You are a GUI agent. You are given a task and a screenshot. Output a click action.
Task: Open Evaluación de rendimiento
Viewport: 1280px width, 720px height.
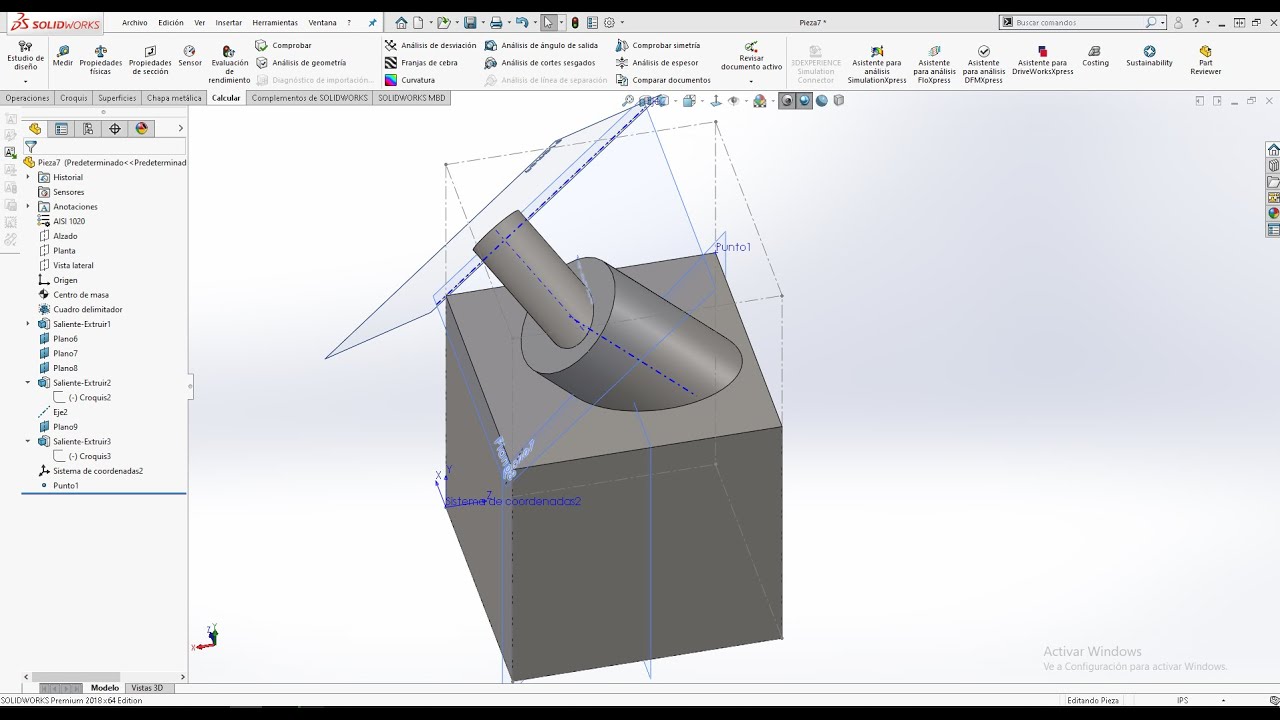coord(229,64)
